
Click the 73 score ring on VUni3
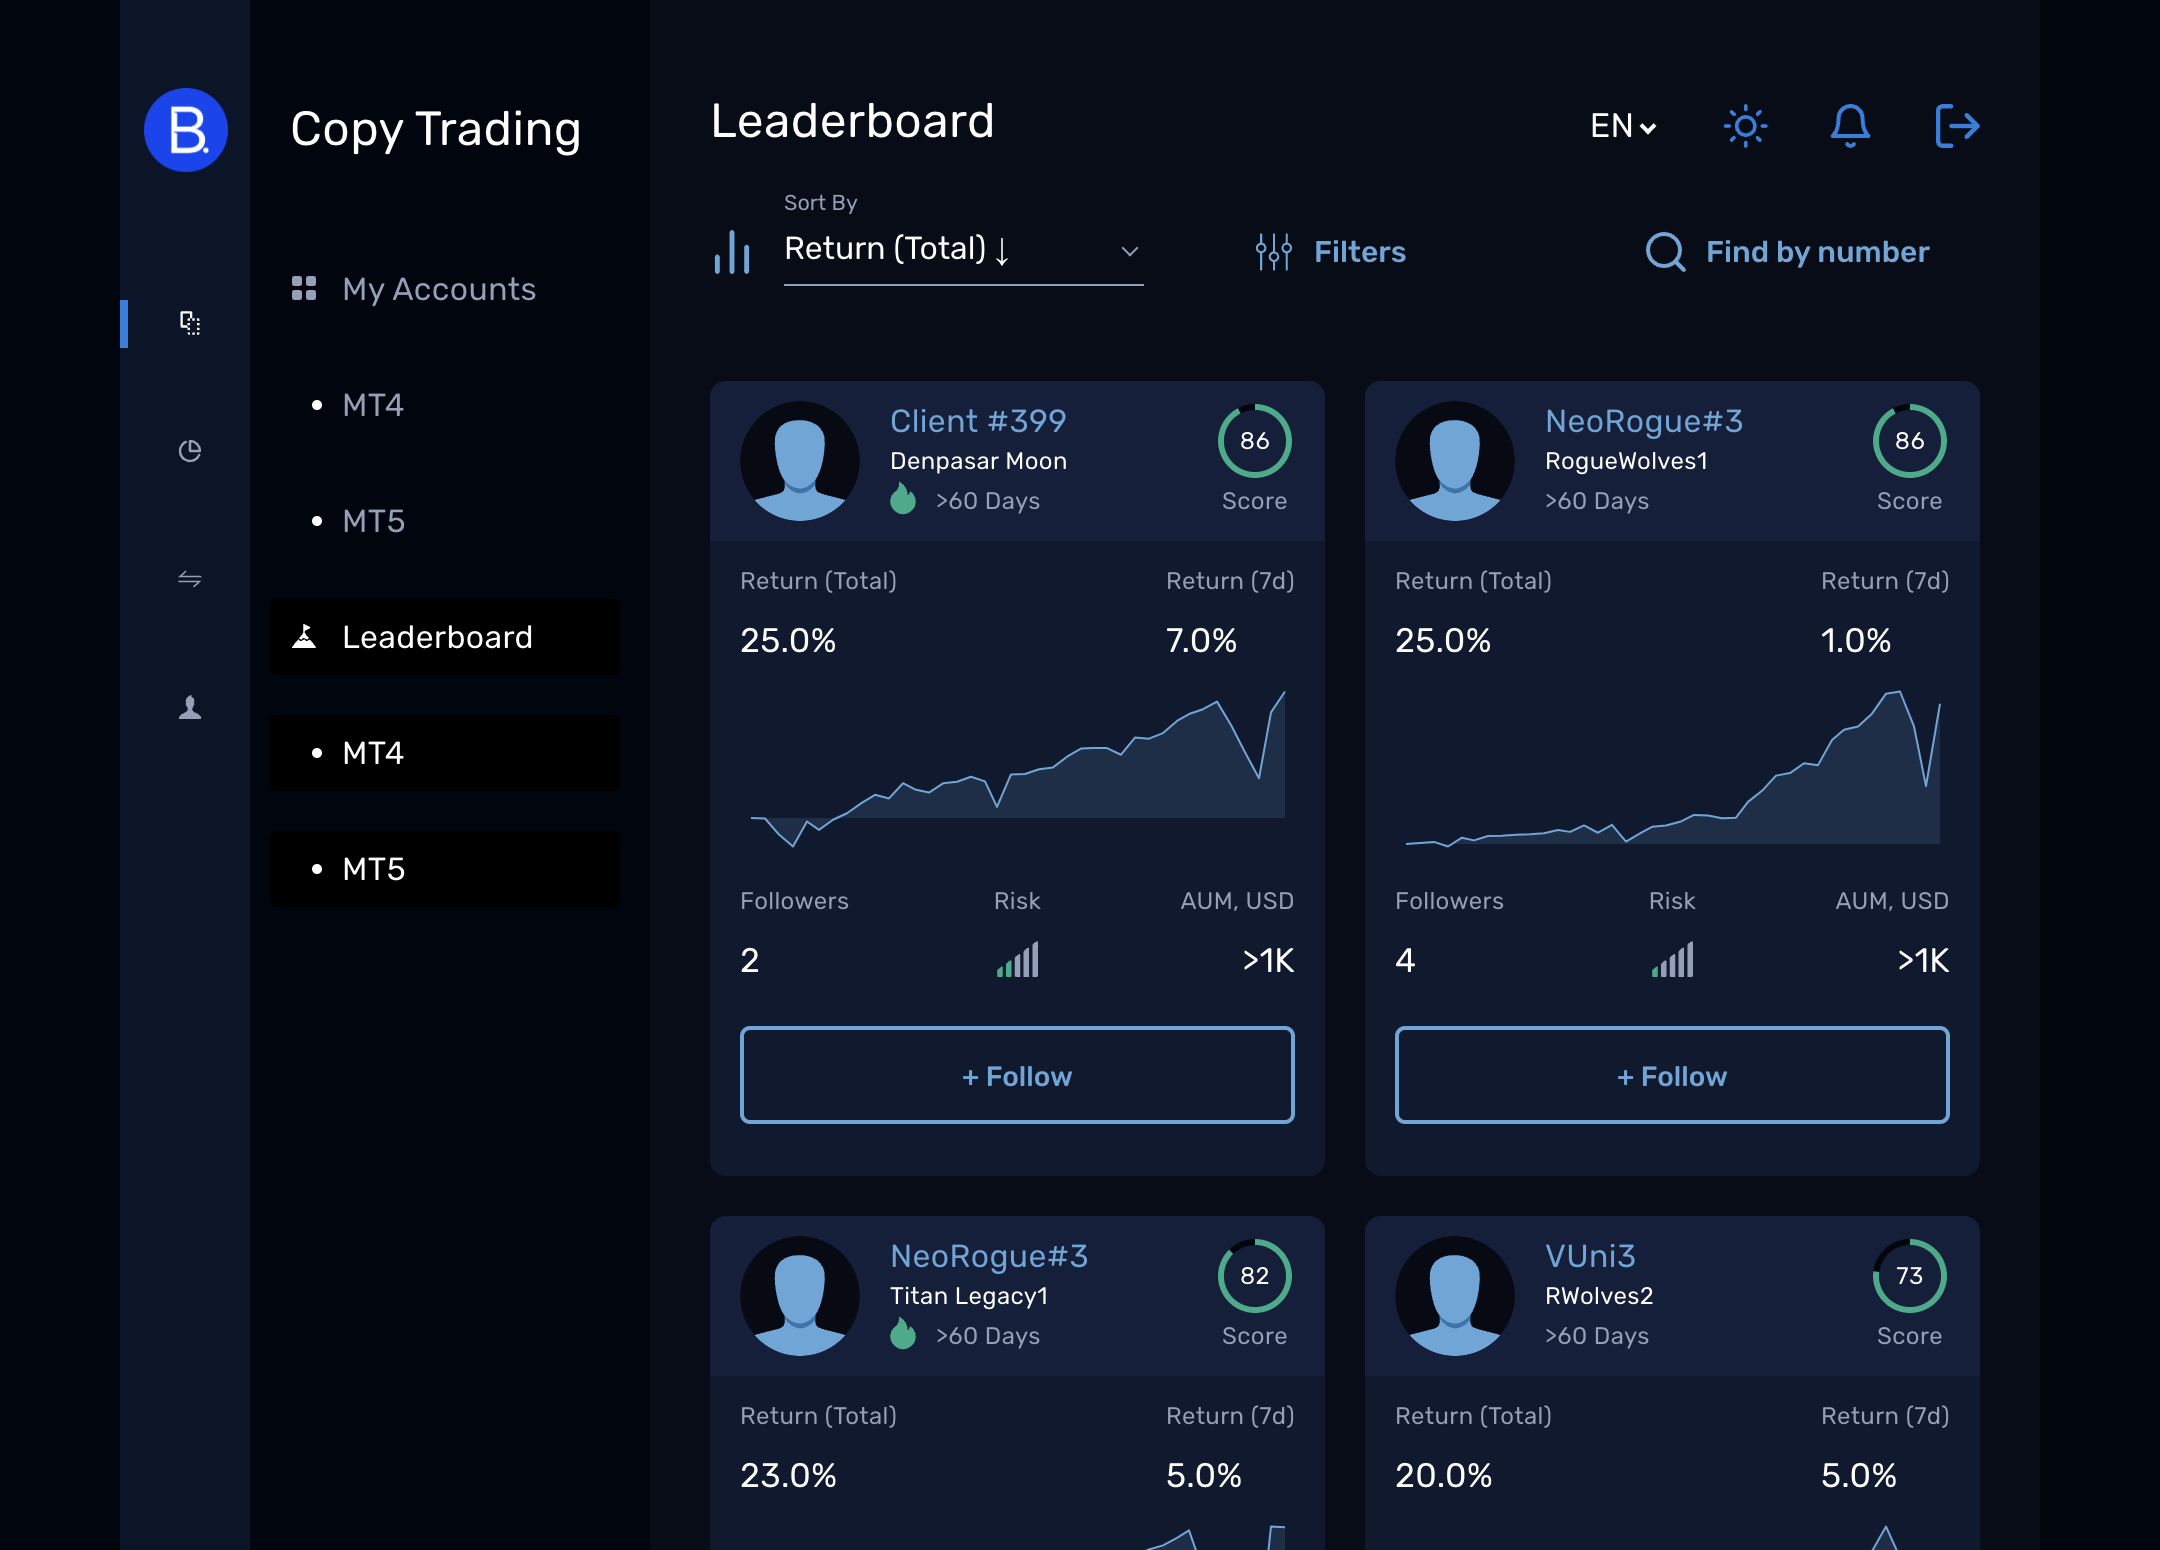click(x=1910, y=1276)
